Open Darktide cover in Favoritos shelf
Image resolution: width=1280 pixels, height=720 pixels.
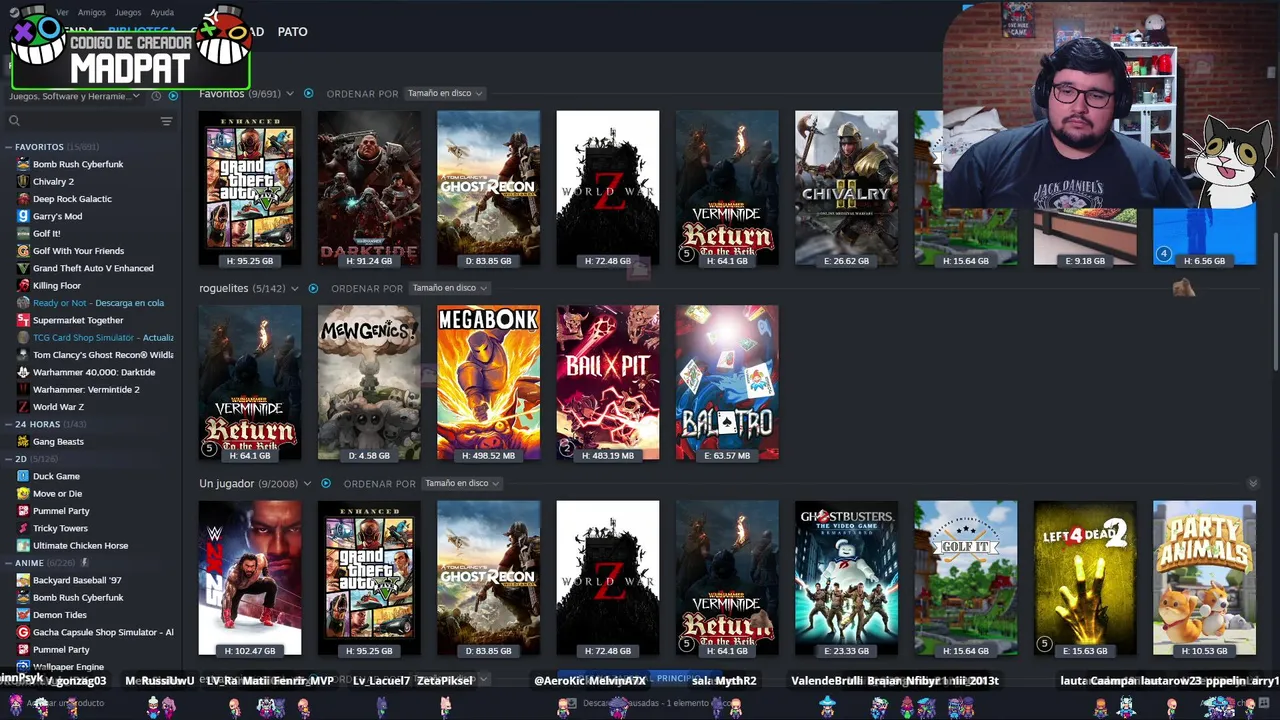(369, 188)
